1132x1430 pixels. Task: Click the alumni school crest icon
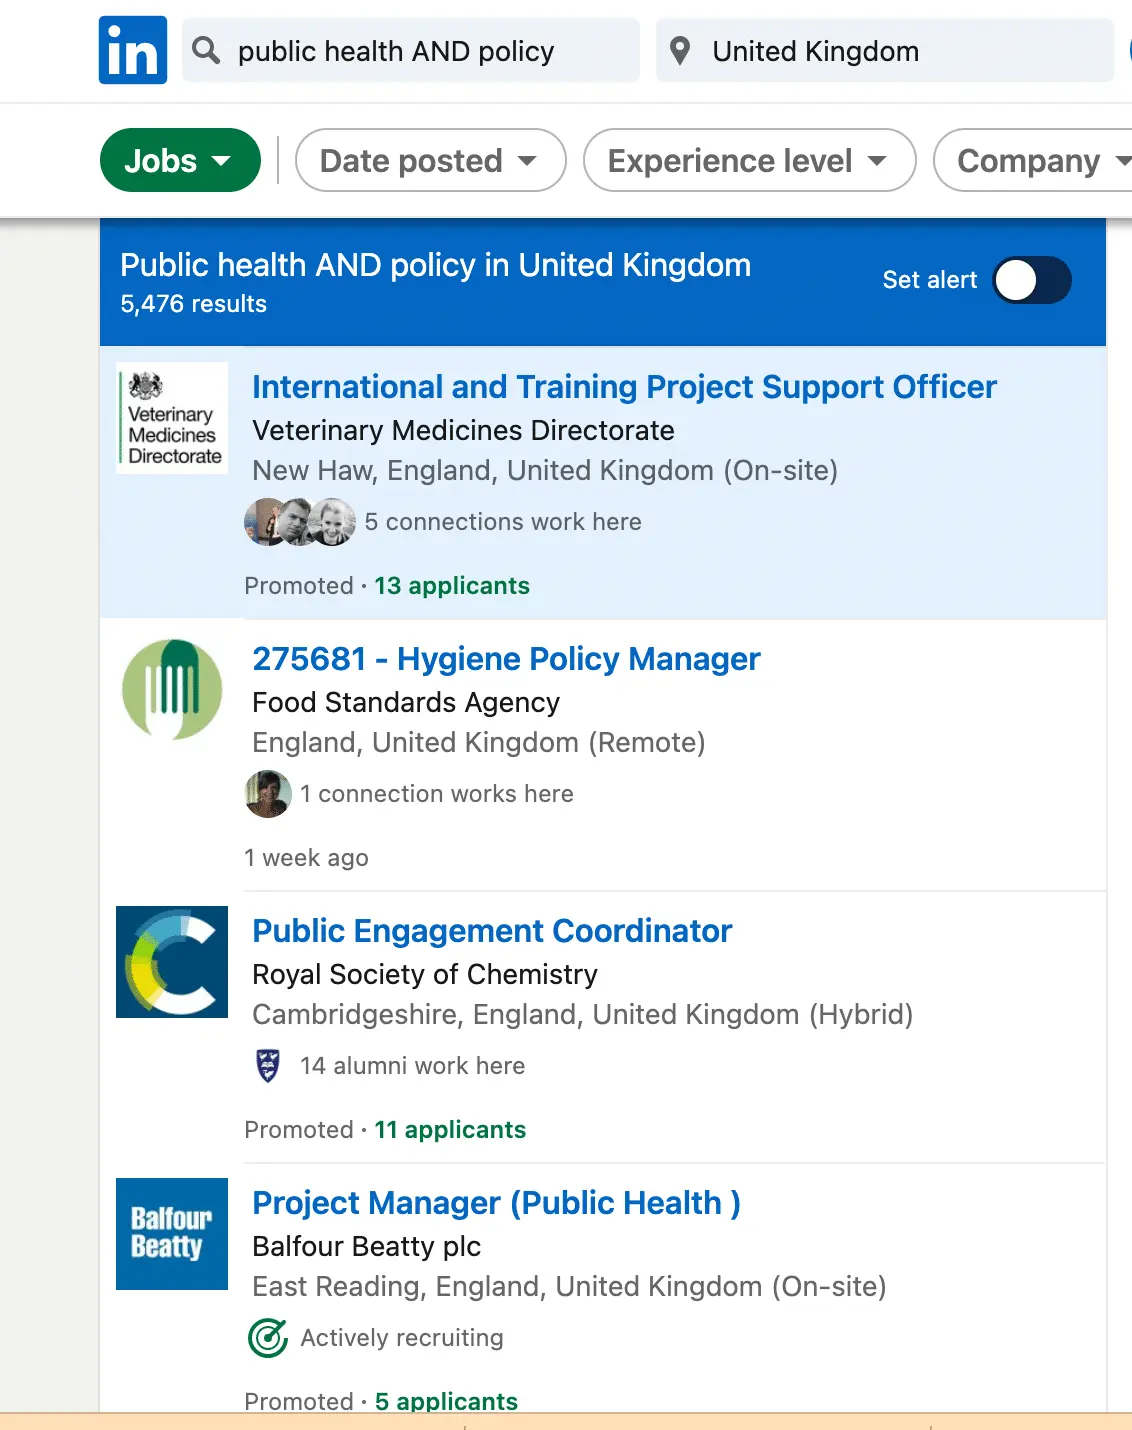tap(268, 1066)
